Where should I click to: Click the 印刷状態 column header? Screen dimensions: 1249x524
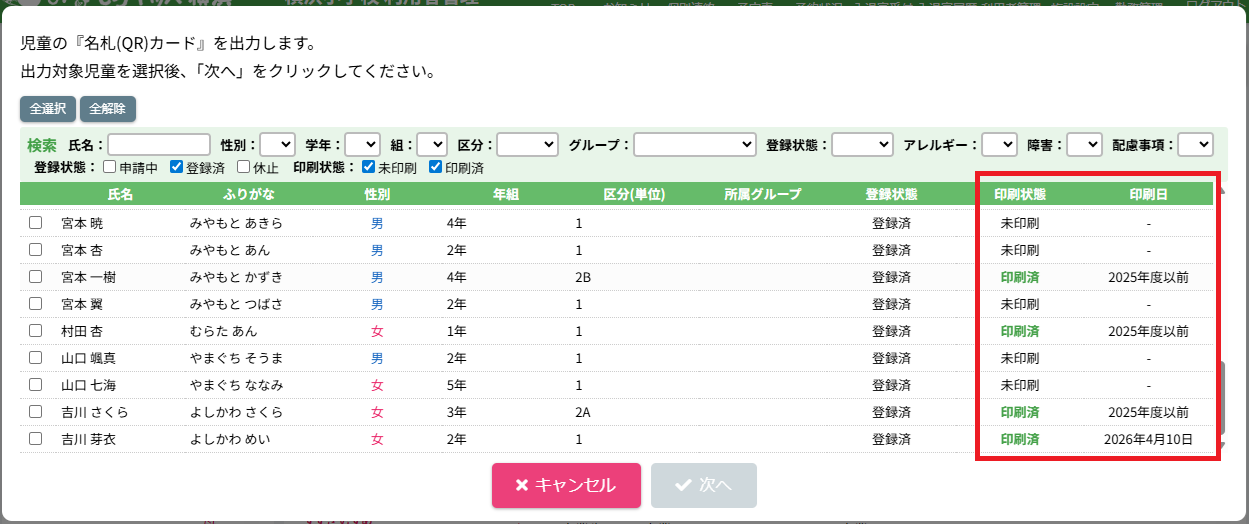point(1019,194)
